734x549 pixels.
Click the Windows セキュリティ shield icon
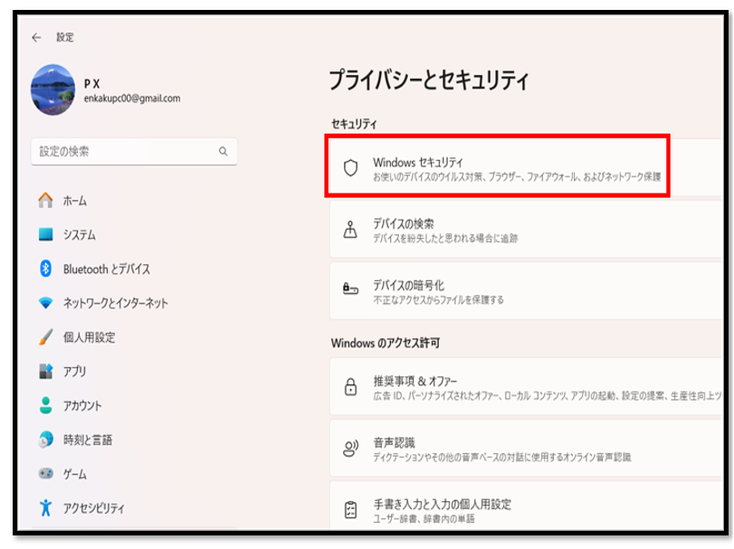(x=351, y=168)
